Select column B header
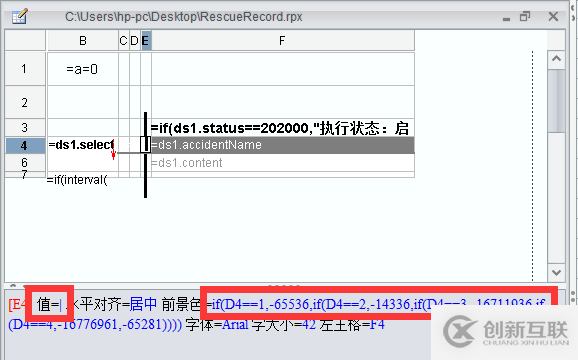Image resolution: width=578 pixels, height=360 pixels. pyautogui.click(x=83, y=41)
